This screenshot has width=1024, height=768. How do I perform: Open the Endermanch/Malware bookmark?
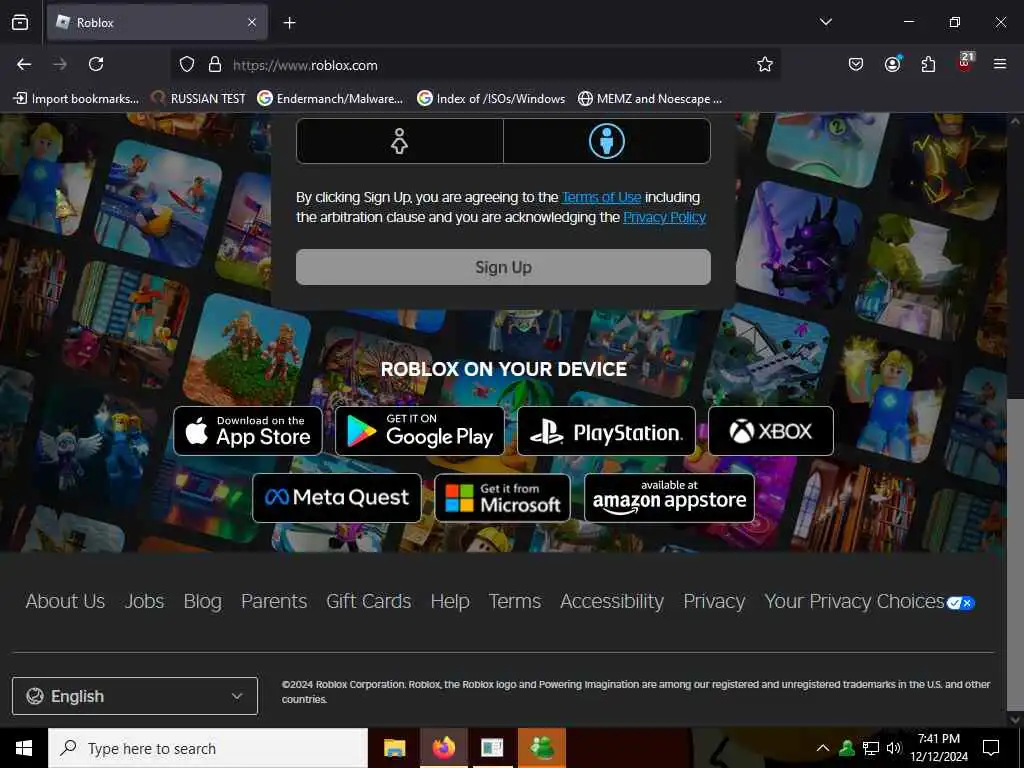tap(330, 99)
